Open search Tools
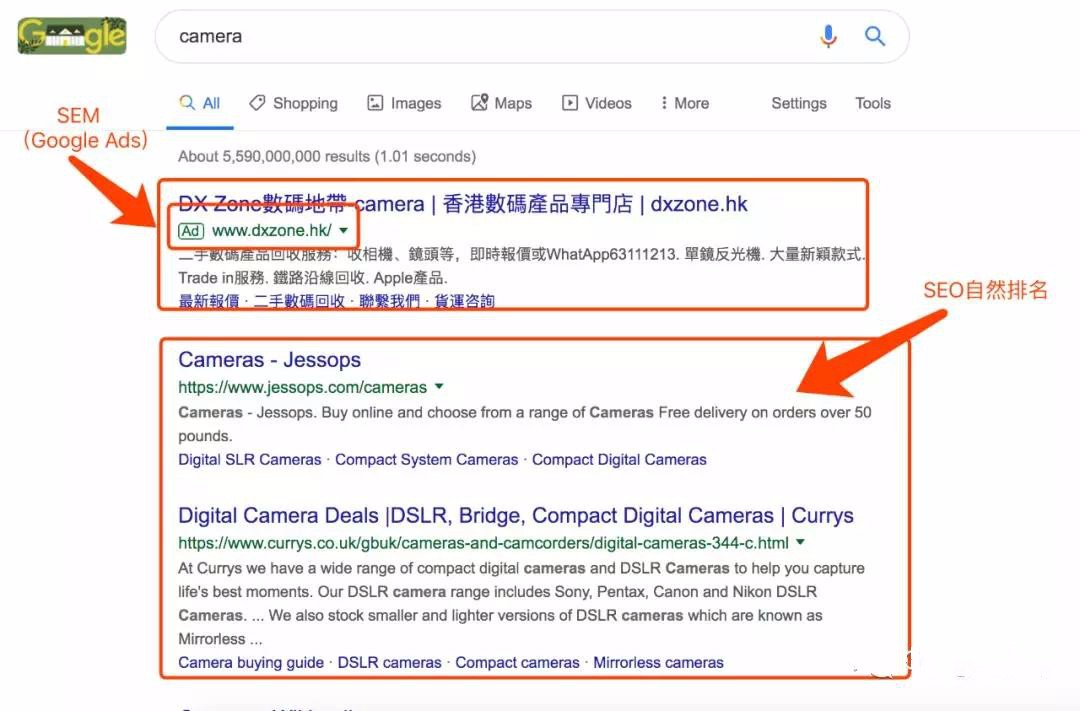The image size is (1080, 711). (x=873, y=103)
